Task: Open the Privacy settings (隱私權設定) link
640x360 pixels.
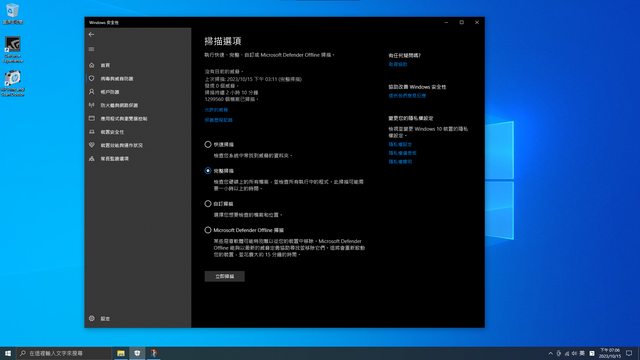Action: click(x=400, y=144)
